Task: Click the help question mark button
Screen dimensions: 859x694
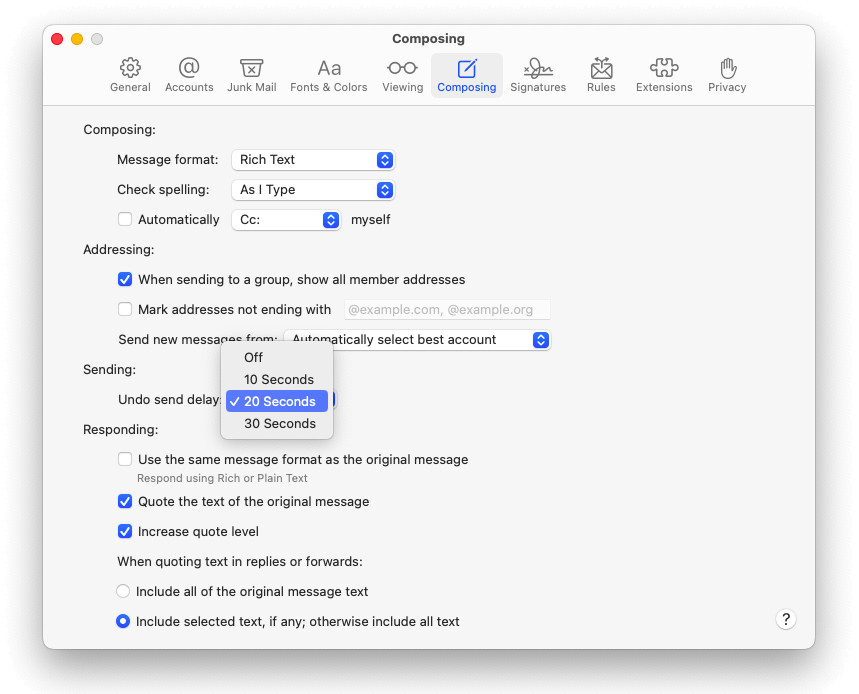Action: (x=786, y=620)
